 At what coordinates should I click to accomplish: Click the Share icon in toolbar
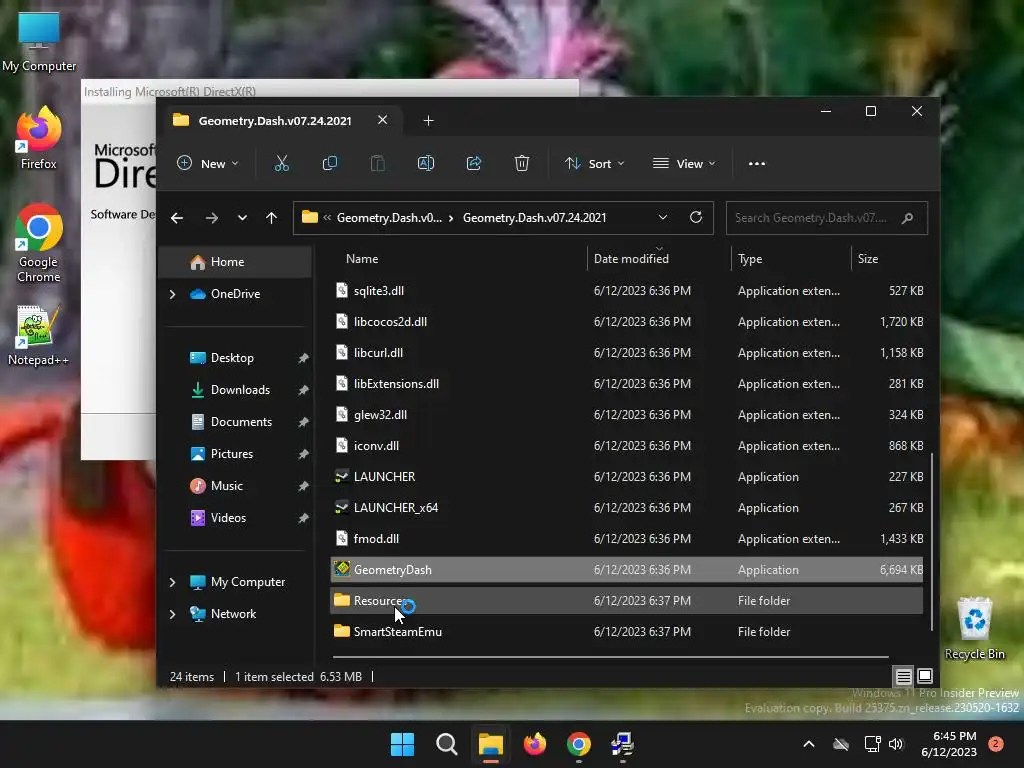coord(473,163)
